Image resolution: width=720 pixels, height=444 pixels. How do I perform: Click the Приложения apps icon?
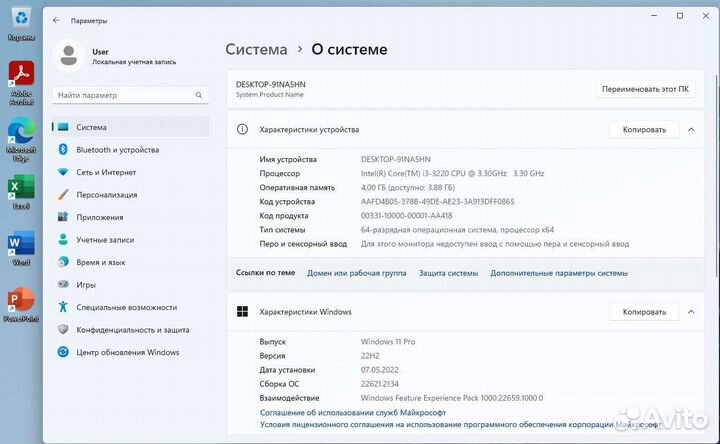pyautogui.click(x=63, y=217)
